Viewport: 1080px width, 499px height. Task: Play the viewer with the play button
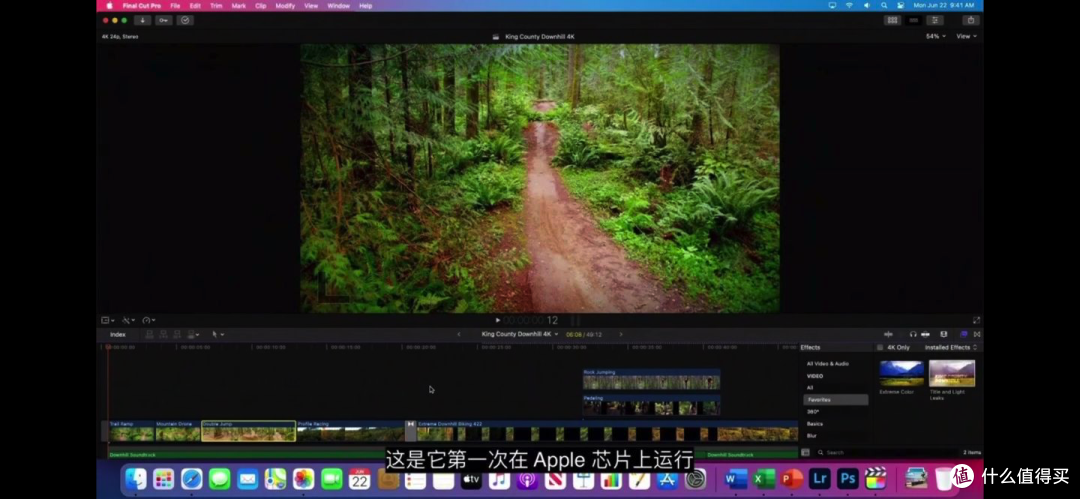[498, 320]
